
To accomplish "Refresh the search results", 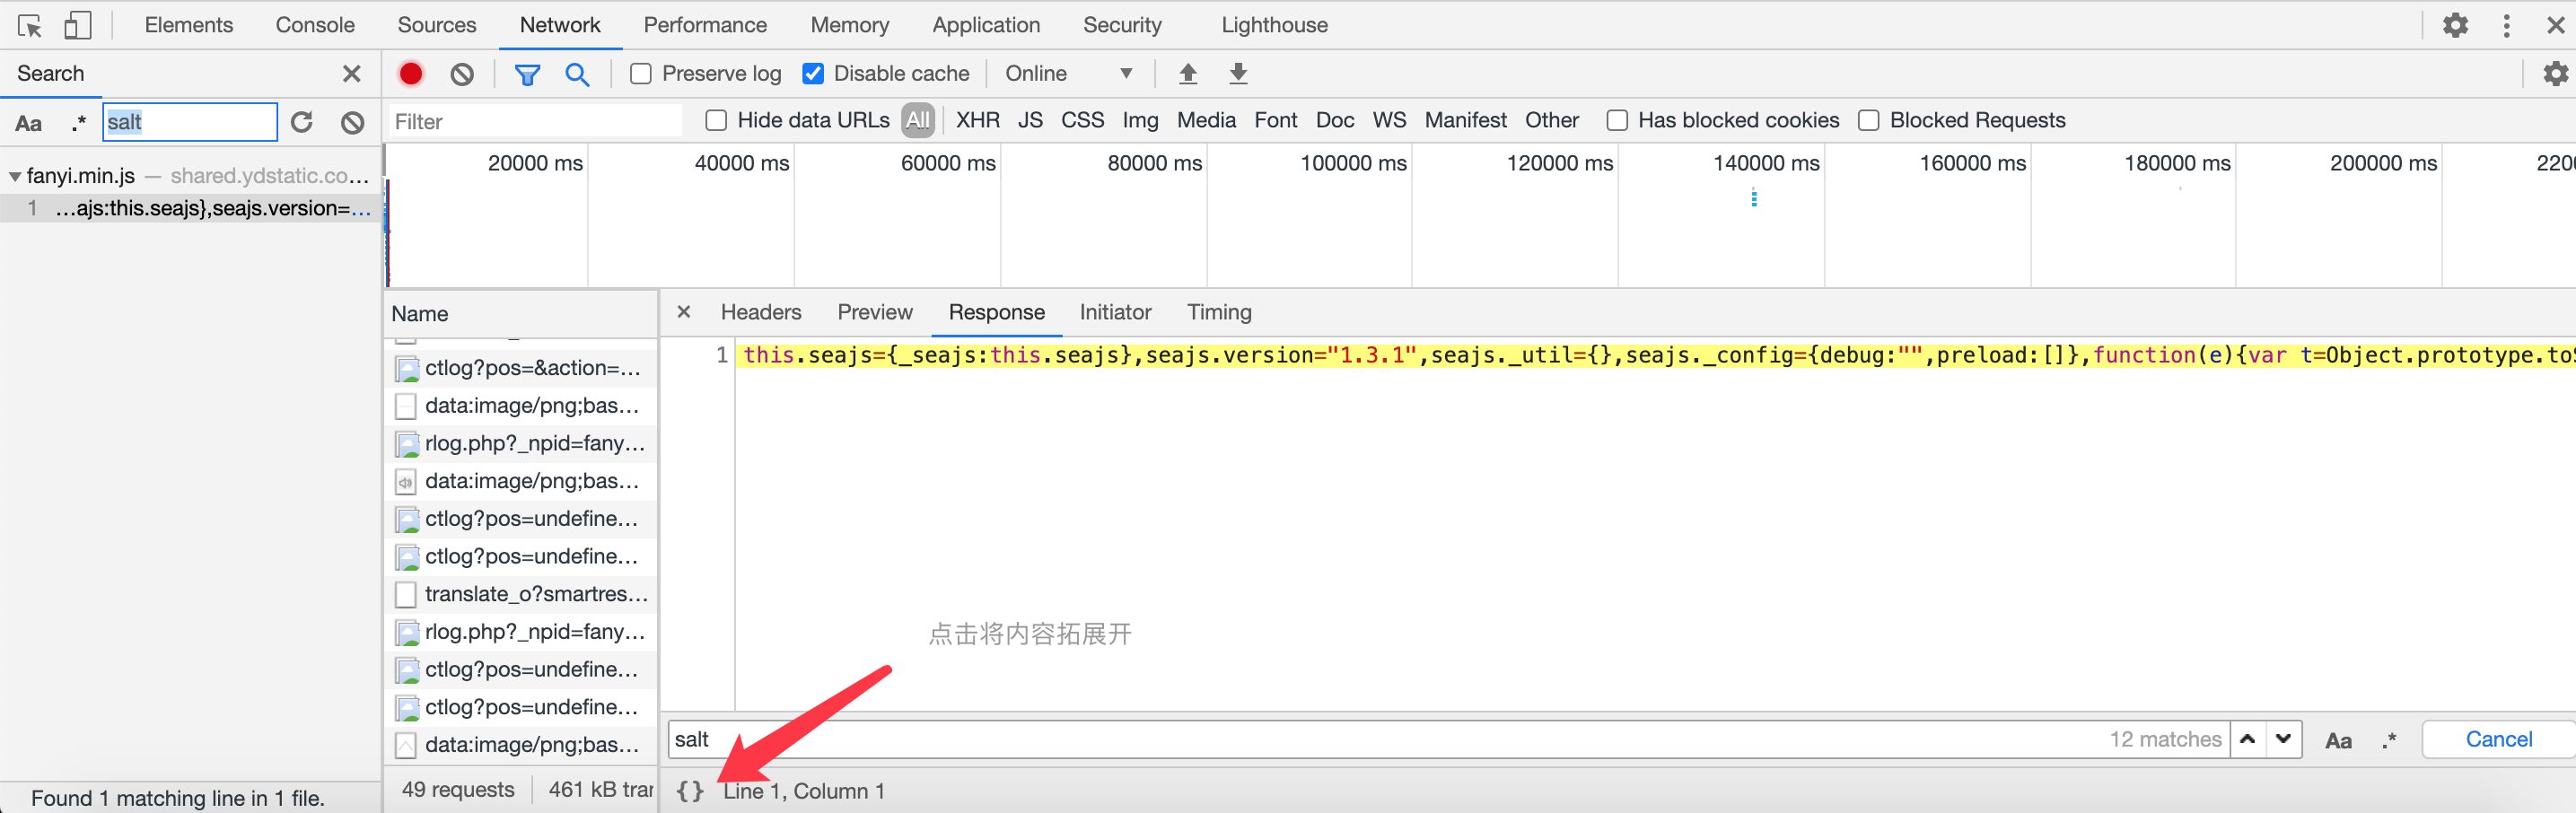I will [301, 122].
